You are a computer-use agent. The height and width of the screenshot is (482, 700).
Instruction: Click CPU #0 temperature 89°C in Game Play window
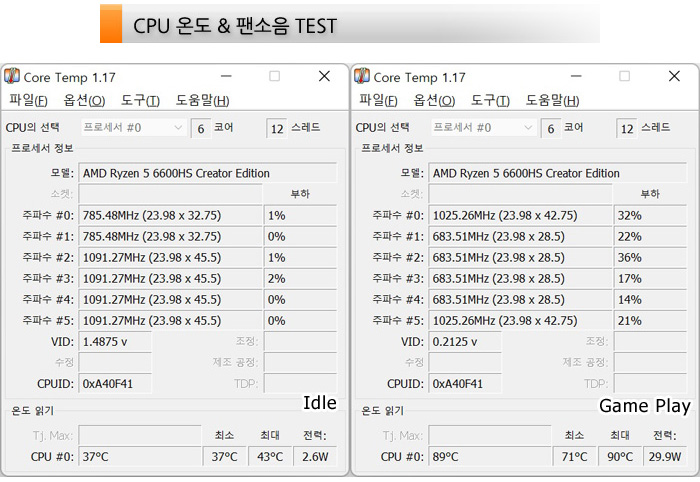pos(490,456)
